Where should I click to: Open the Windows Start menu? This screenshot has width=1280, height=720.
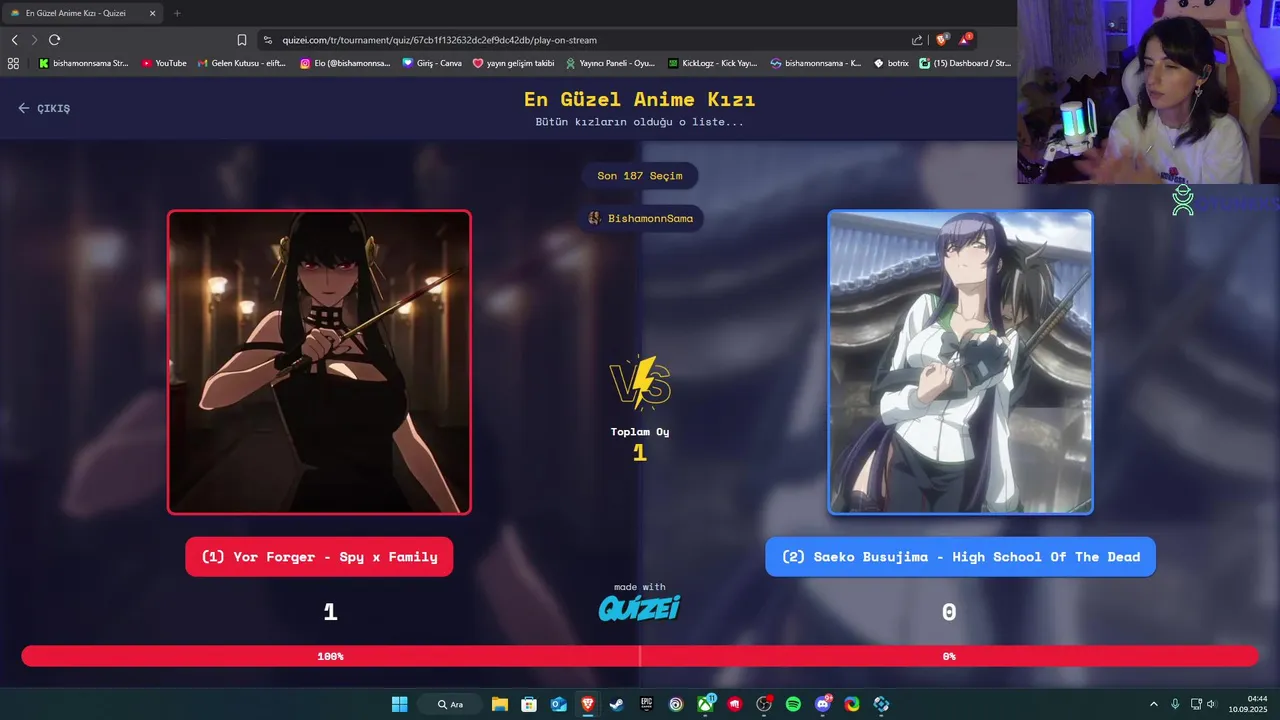(399, 704)
